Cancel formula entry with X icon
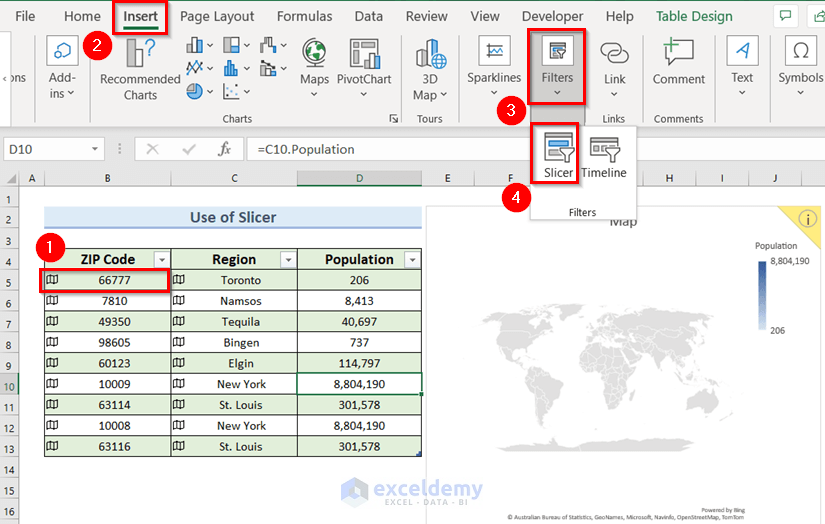 (153, 149)
